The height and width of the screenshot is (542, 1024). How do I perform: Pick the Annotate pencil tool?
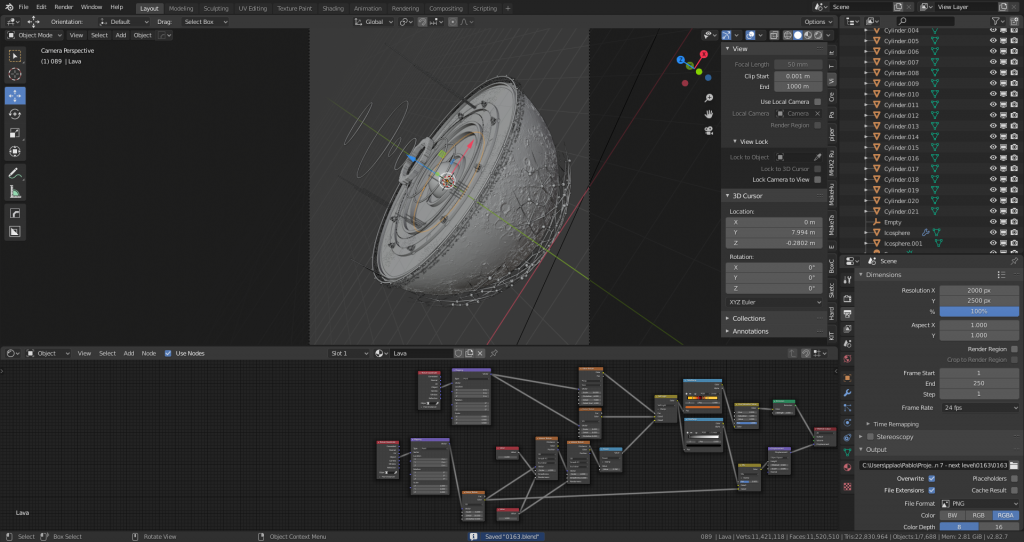[x=15, y=173]
